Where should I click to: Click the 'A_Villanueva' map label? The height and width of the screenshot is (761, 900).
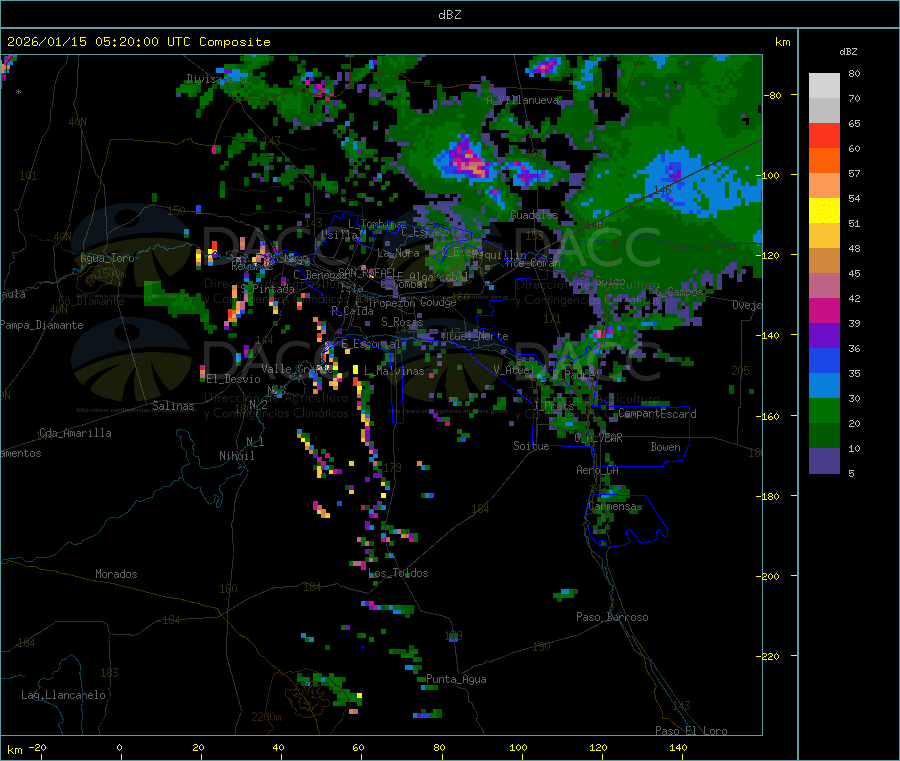click(x=522, y=100)
